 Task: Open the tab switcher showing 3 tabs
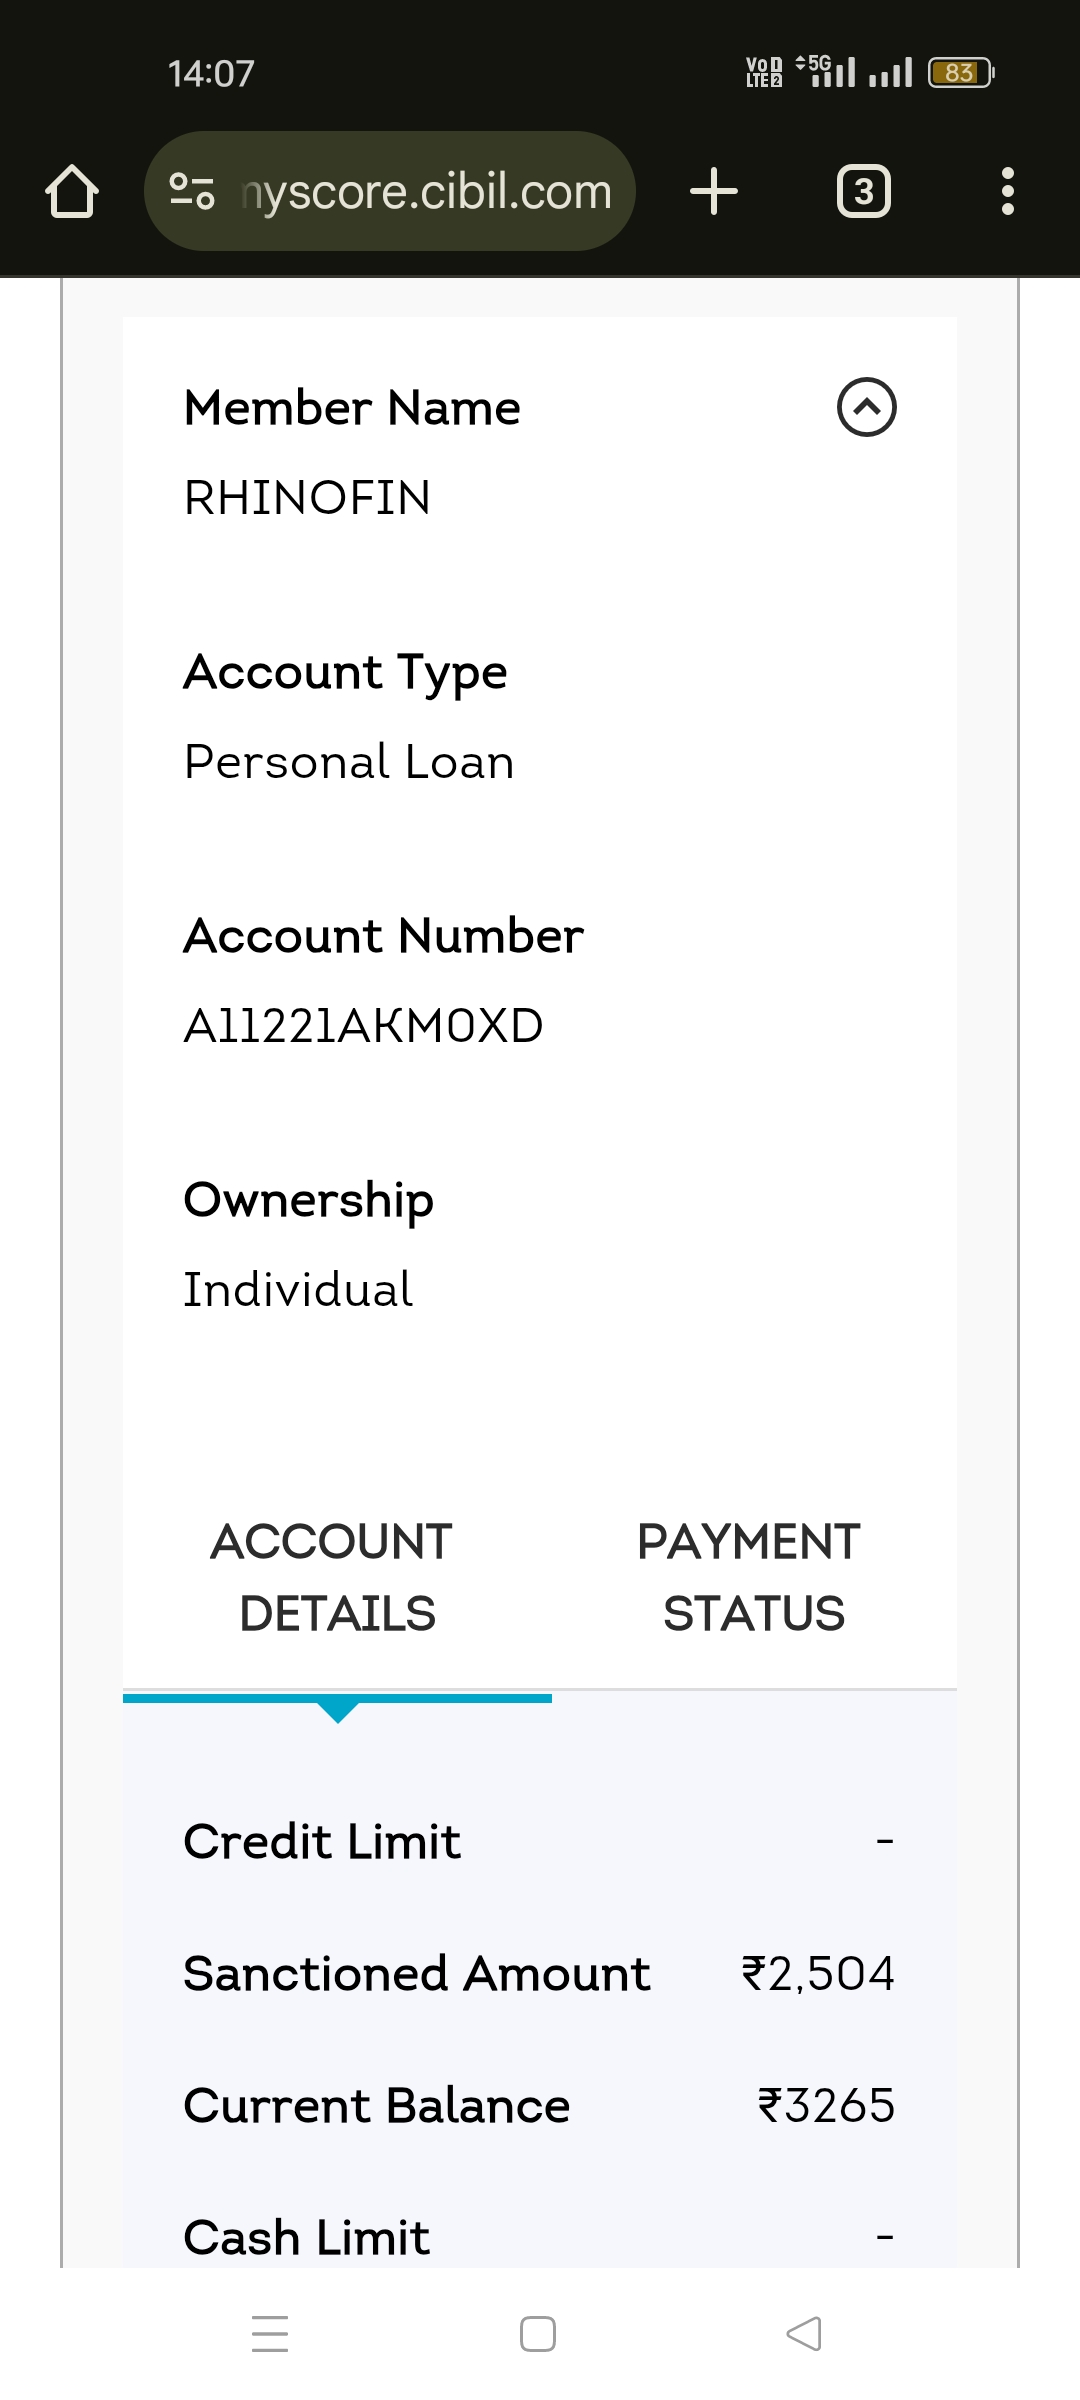(863, 191)
